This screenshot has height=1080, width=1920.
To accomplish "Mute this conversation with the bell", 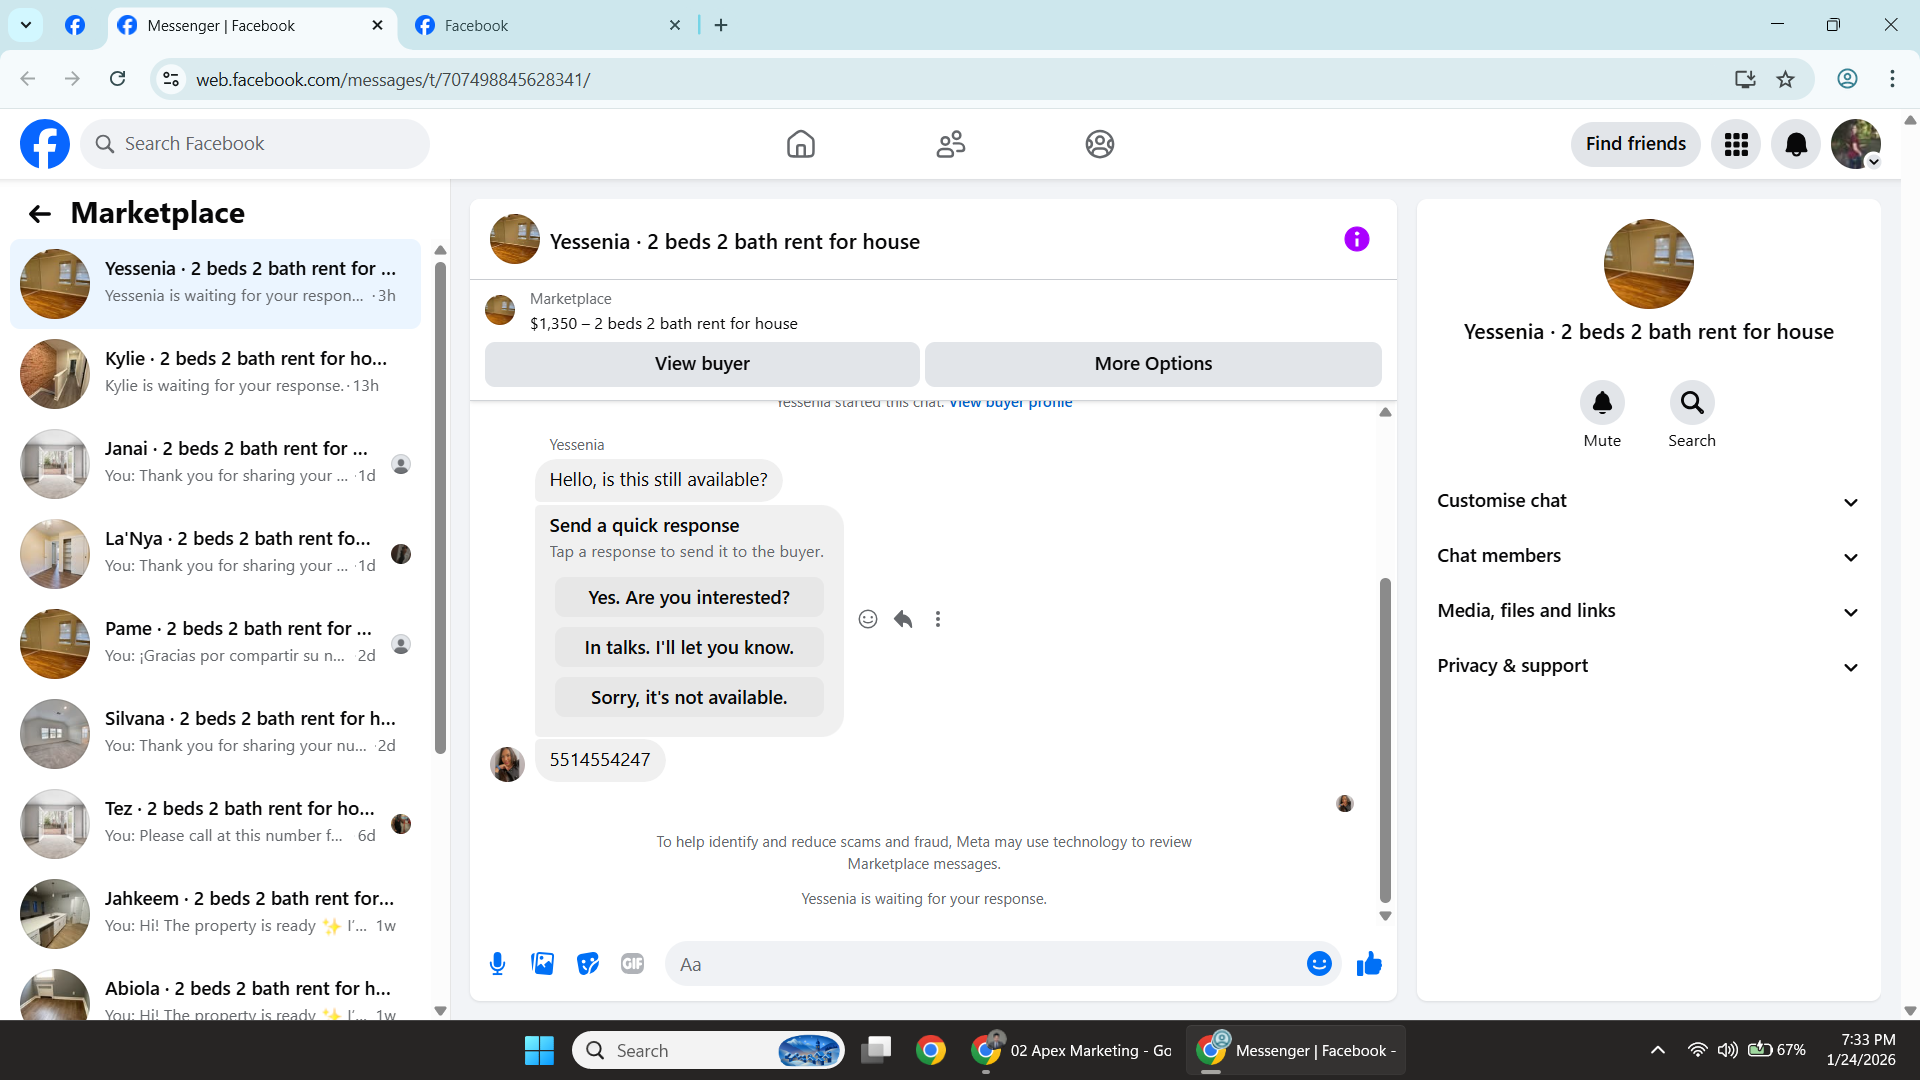I will (1601, 403).
